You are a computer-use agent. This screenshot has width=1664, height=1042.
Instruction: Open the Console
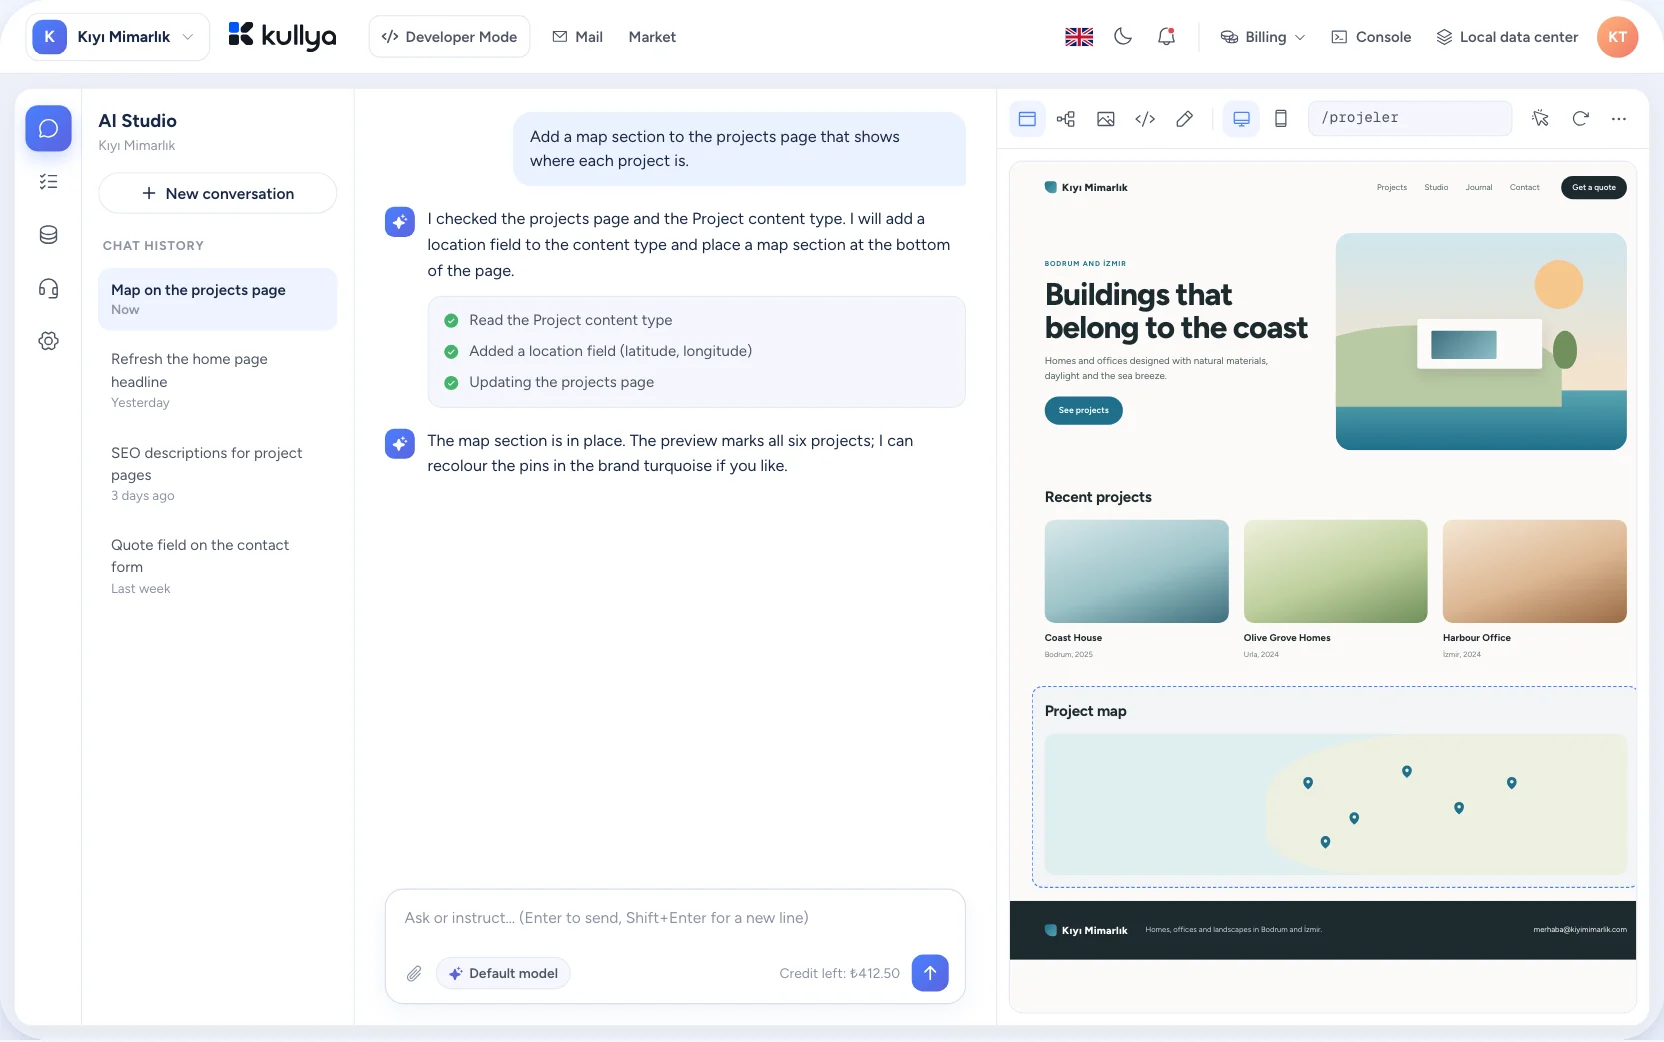[x=1371, y=37]
